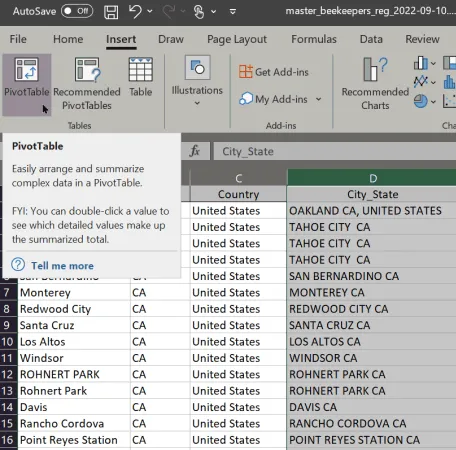Click the PivotTable button

click(x=27, y=84)
